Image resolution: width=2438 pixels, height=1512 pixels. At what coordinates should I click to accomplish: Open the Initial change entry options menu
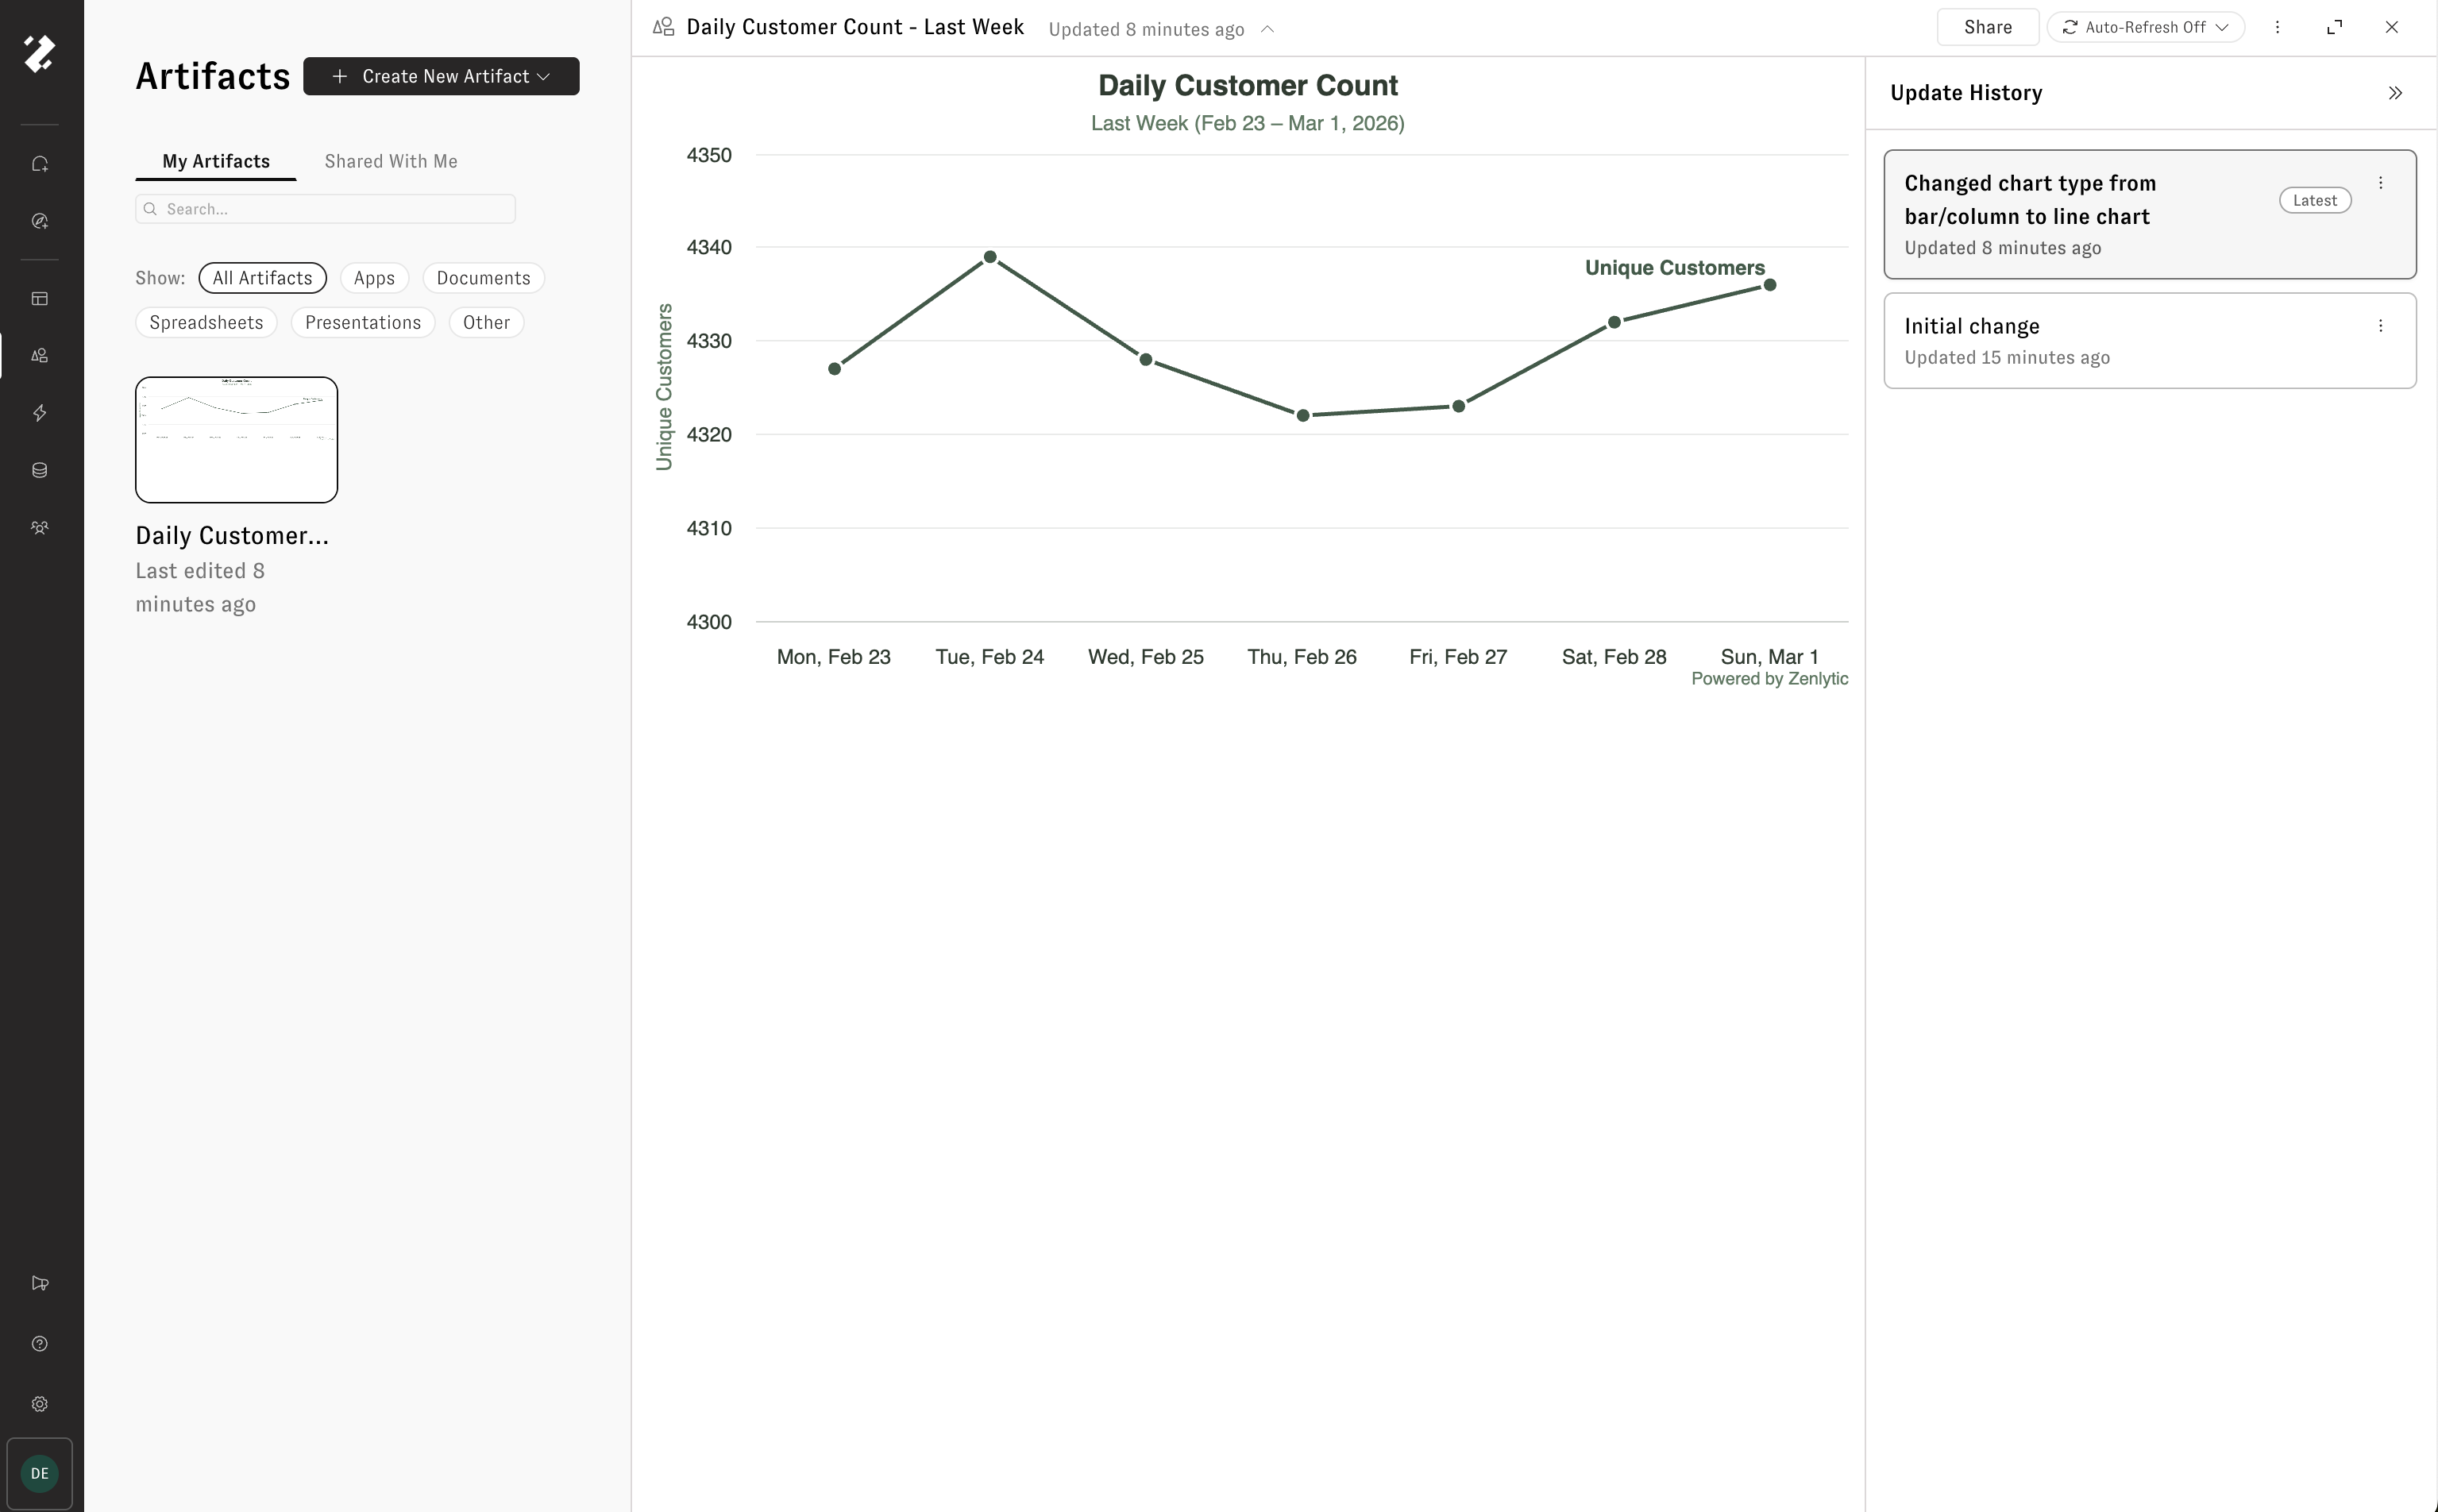2380,326
